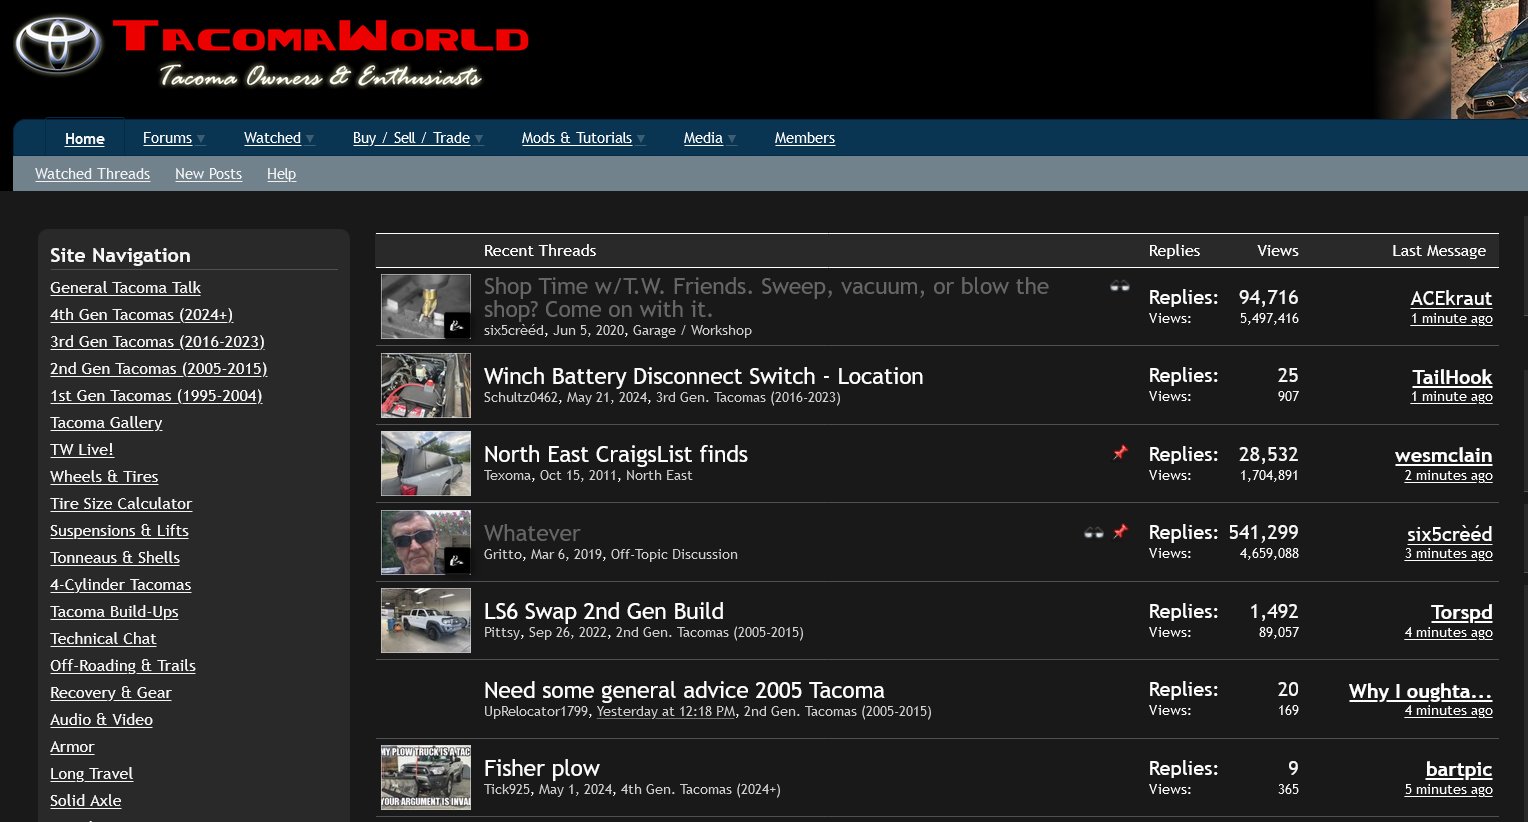The height and width of the screenshot is (822, 1528).
Task: Open the Watched menu item
Action: point(272,138)
